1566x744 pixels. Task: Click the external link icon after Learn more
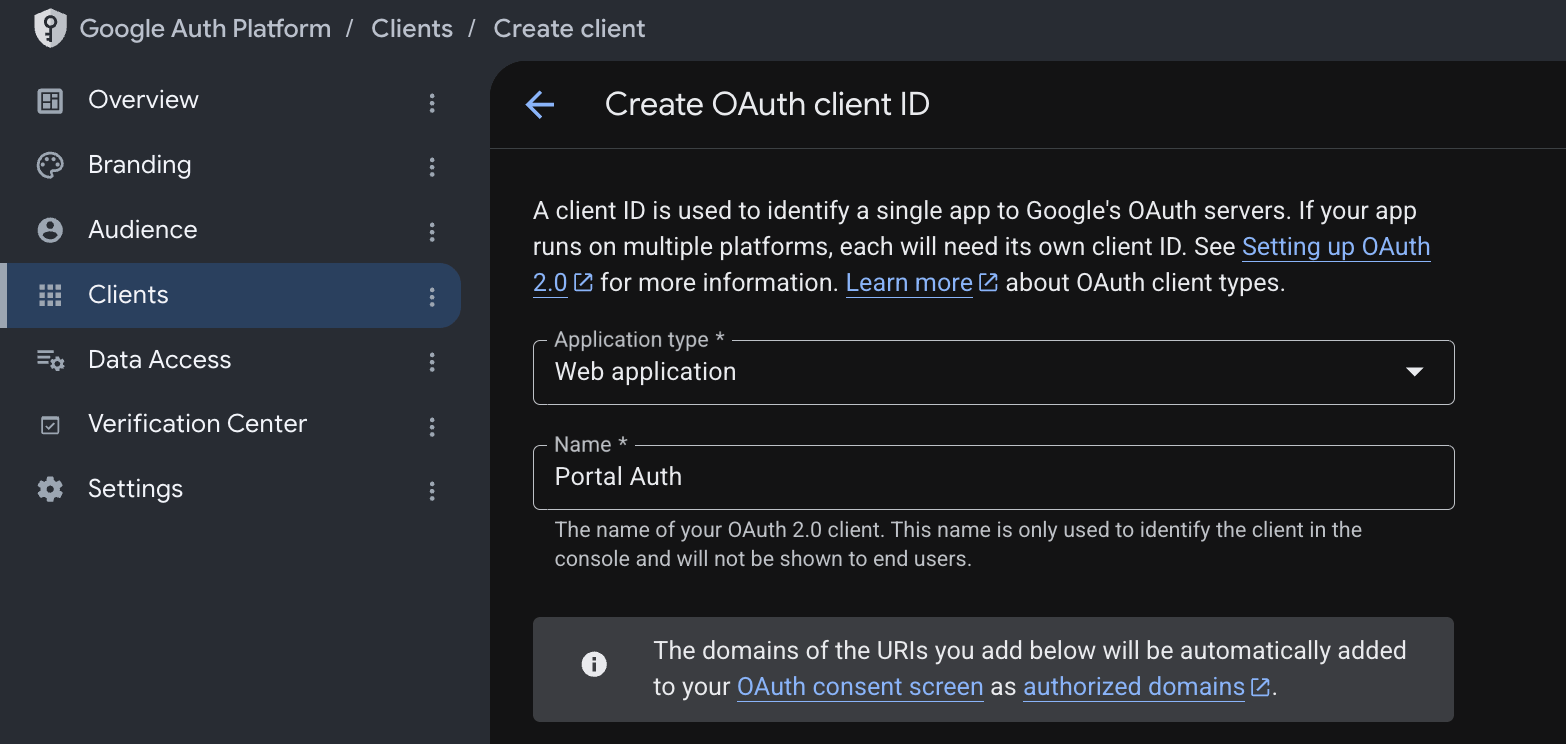[x=988, y=283]
